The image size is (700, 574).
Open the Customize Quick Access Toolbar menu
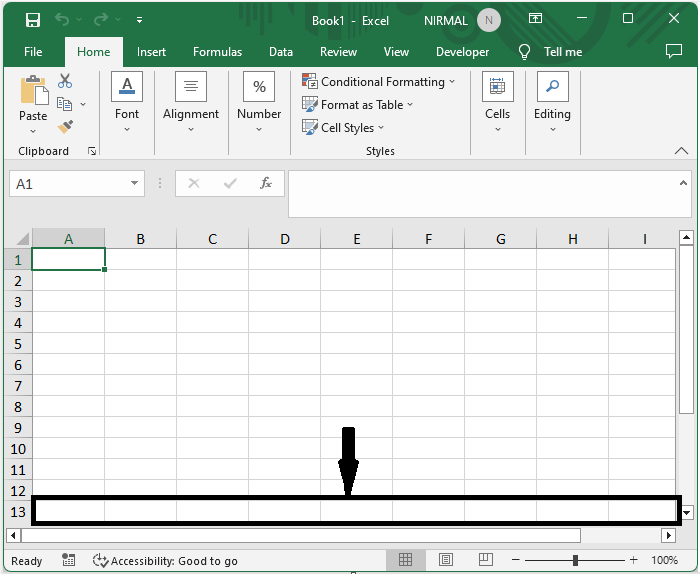click(139, 20)
